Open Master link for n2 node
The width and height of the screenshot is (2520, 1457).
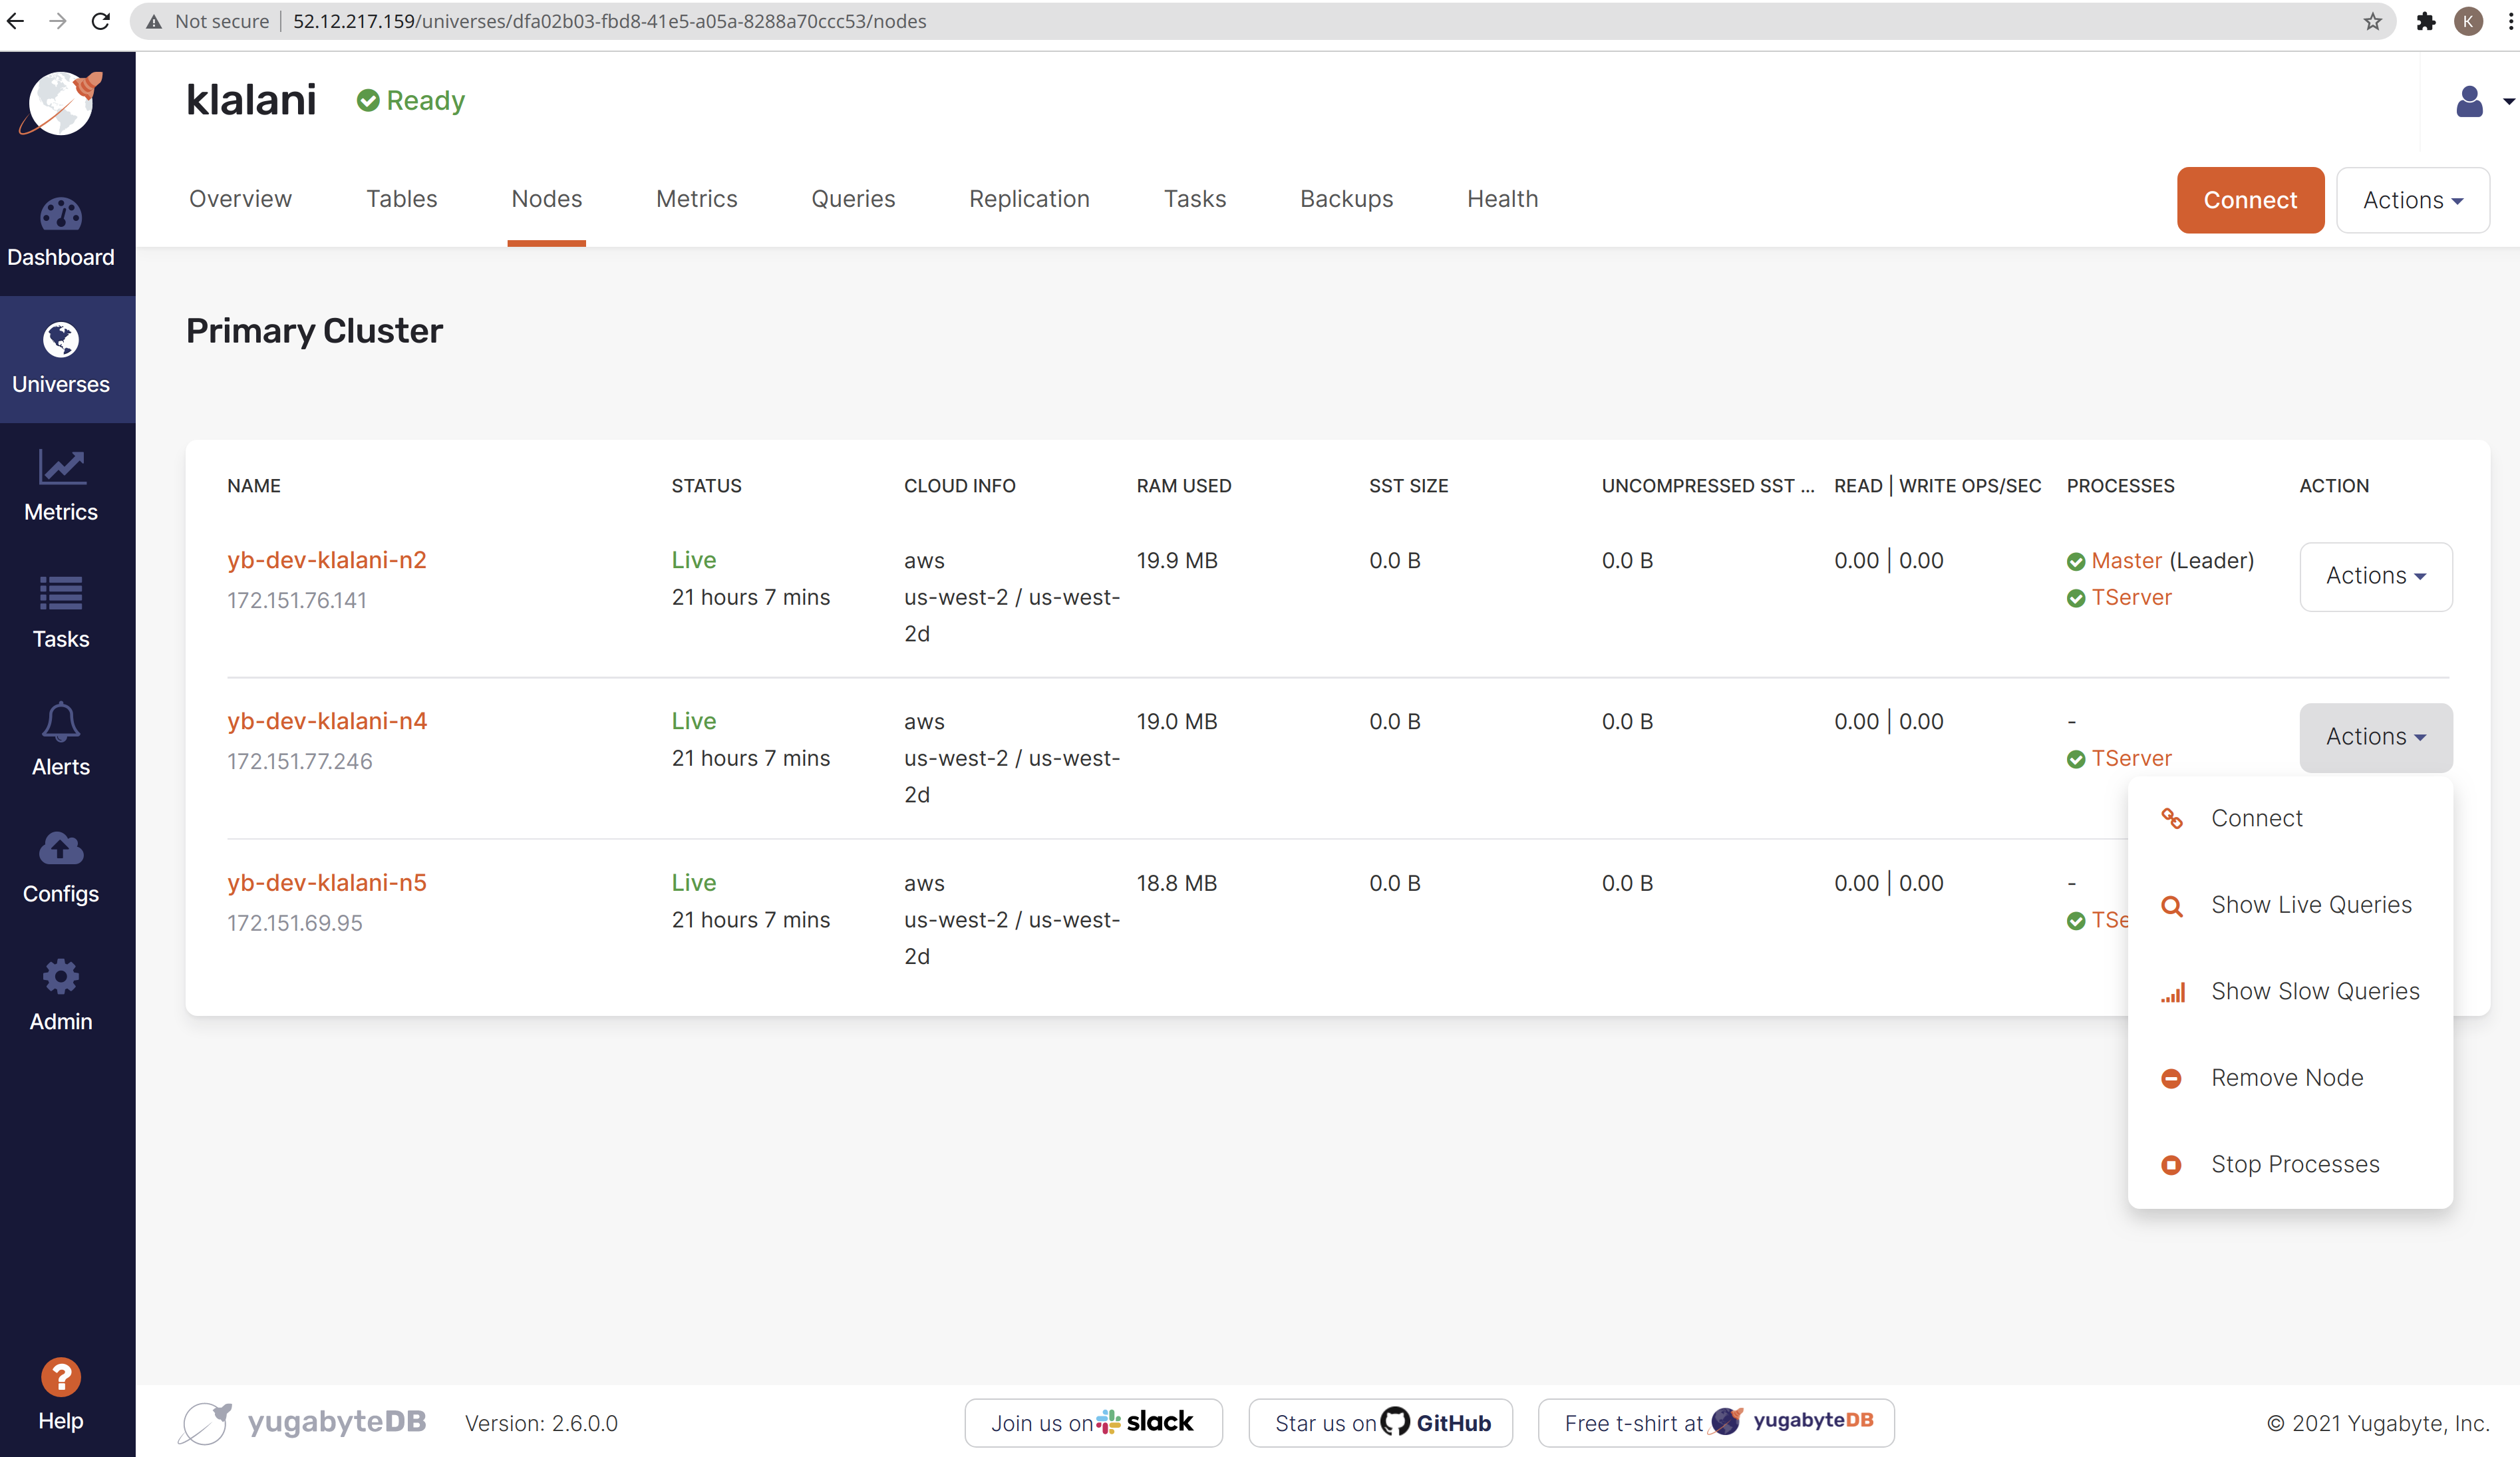pyautogui.click(x=2127, y=561)
